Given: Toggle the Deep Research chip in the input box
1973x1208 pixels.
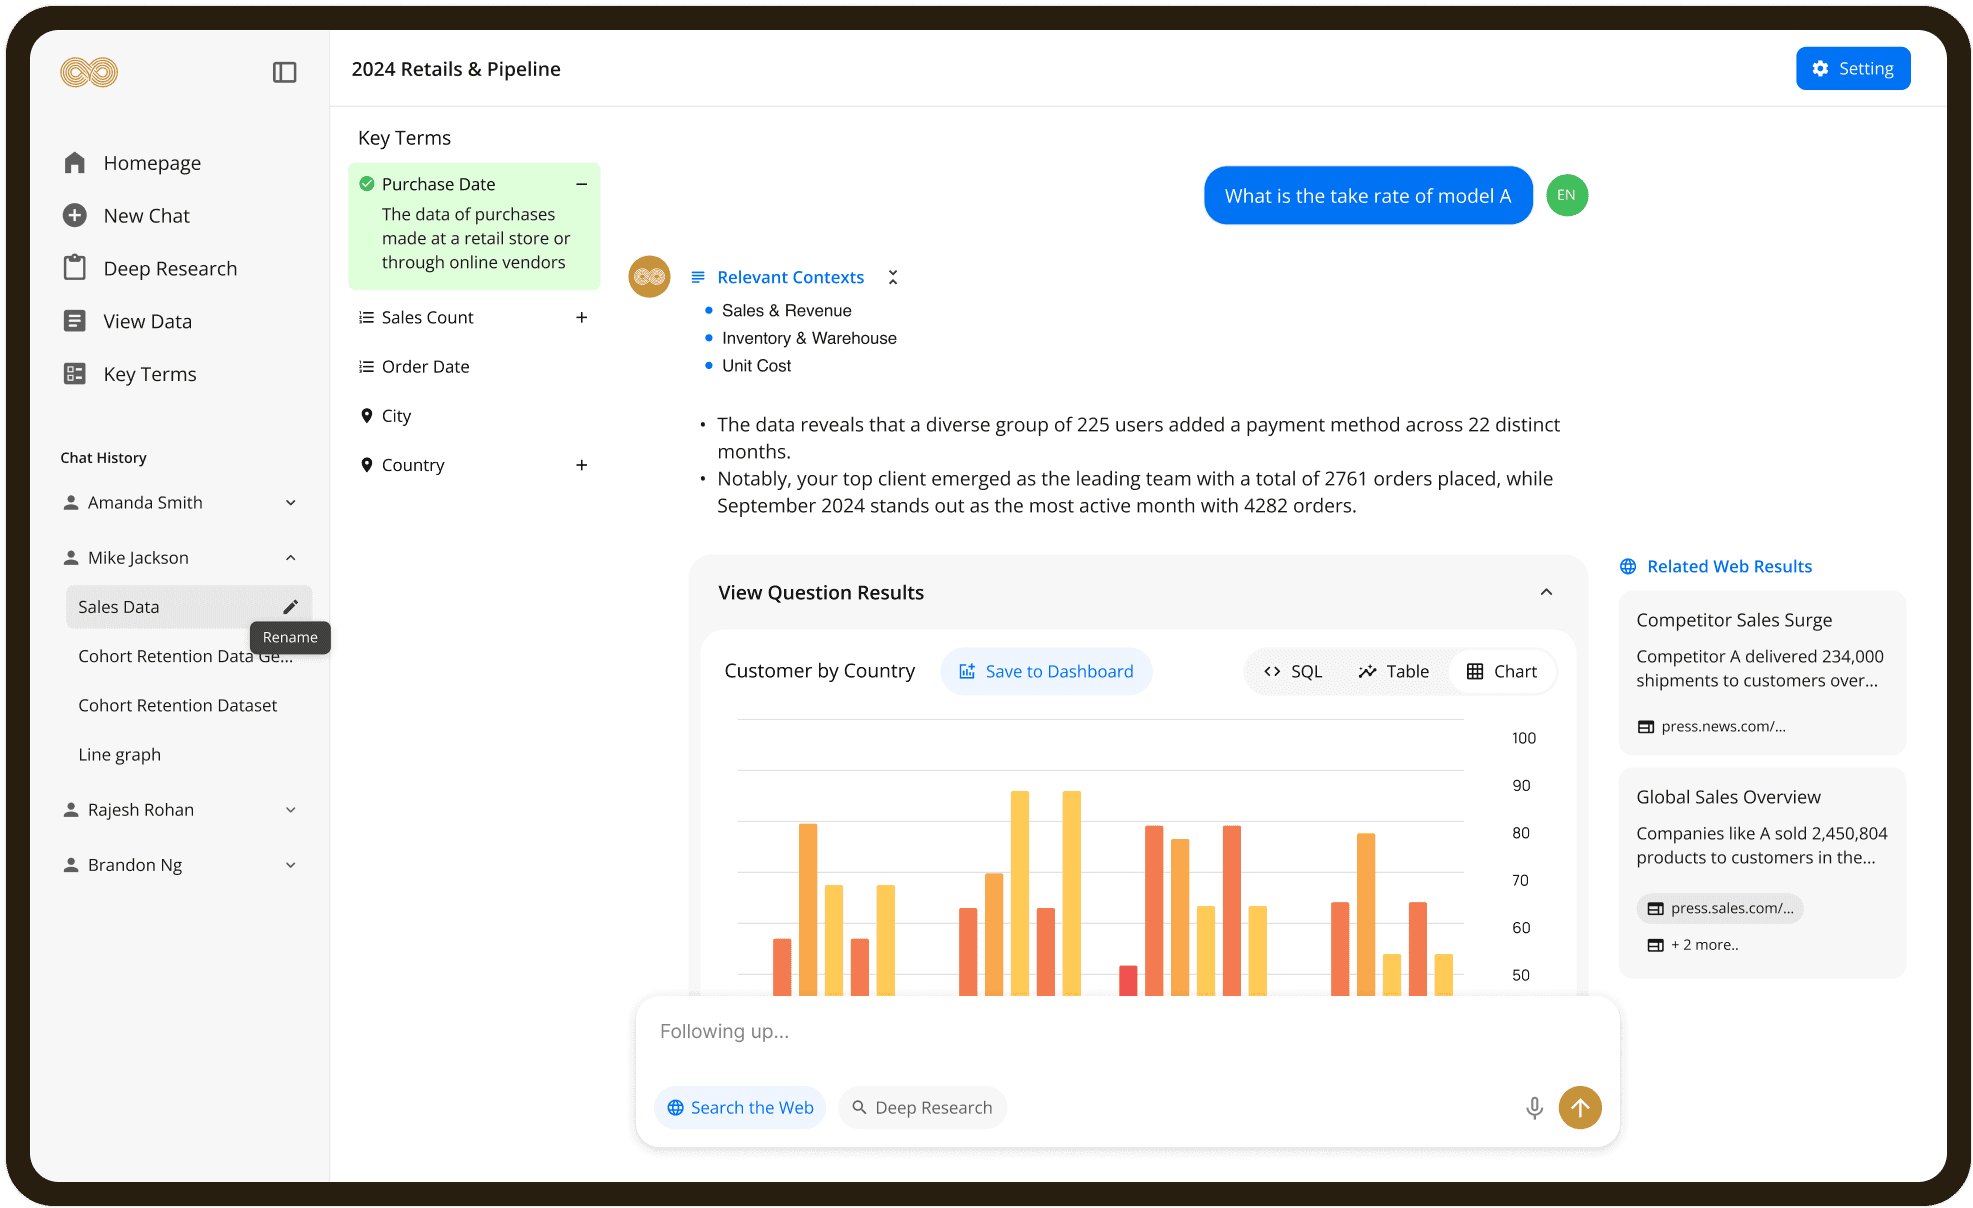Looking at the screenshot, I should 922,1107.
